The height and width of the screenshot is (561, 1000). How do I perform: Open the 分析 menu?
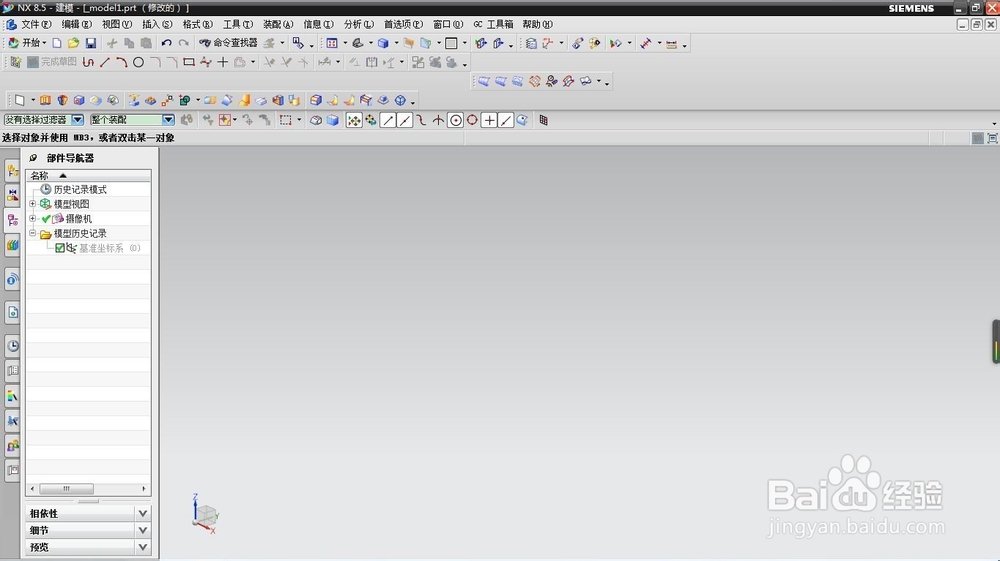(358, 24)
